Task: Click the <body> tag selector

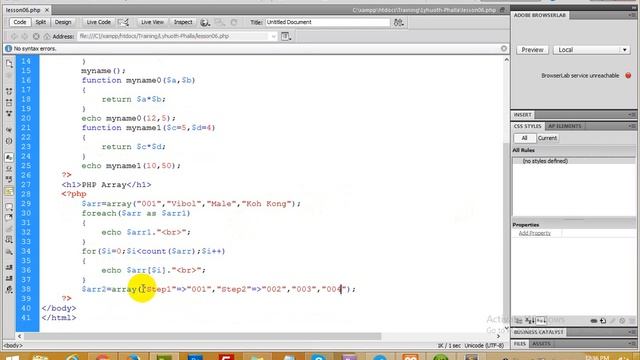Action: pyautogui.click(x=13, y=346)
